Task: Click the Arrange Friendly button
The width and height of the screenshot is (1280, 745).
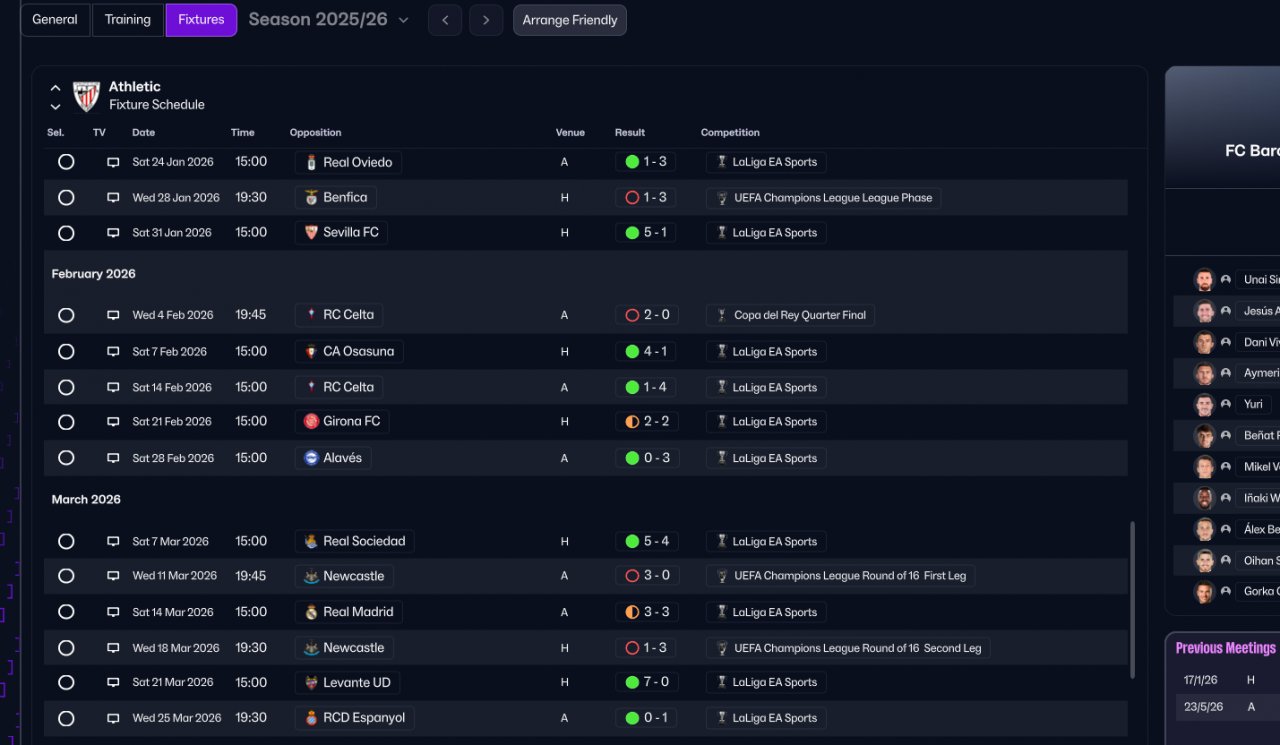Action: tap(570, 20)
